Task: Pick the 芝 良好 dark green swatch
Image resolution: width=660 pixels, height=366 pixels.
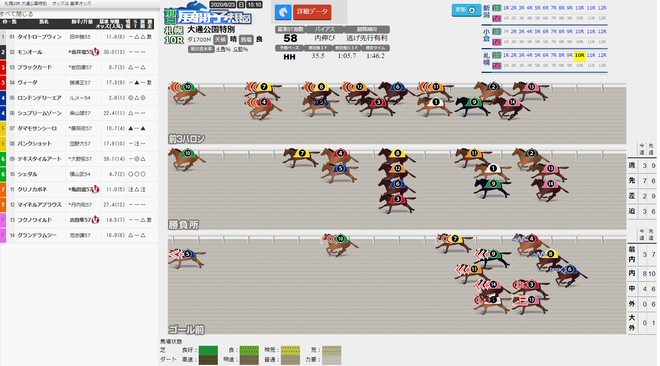Action: [x=208, y=350]
